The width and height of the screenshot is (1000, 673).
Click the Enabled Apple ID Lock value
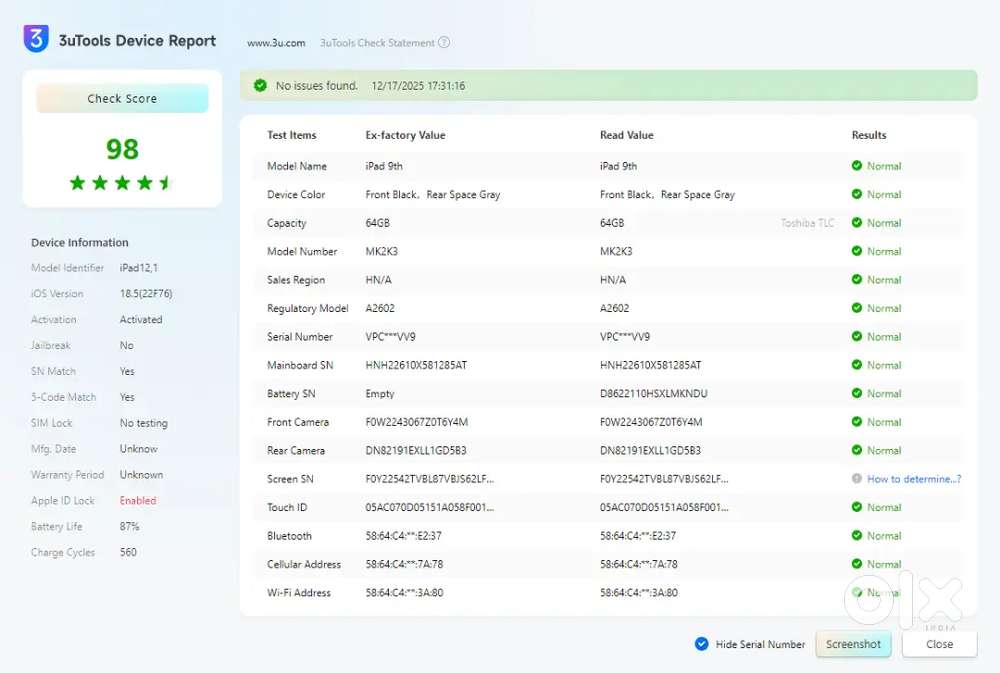pos(138,501)
